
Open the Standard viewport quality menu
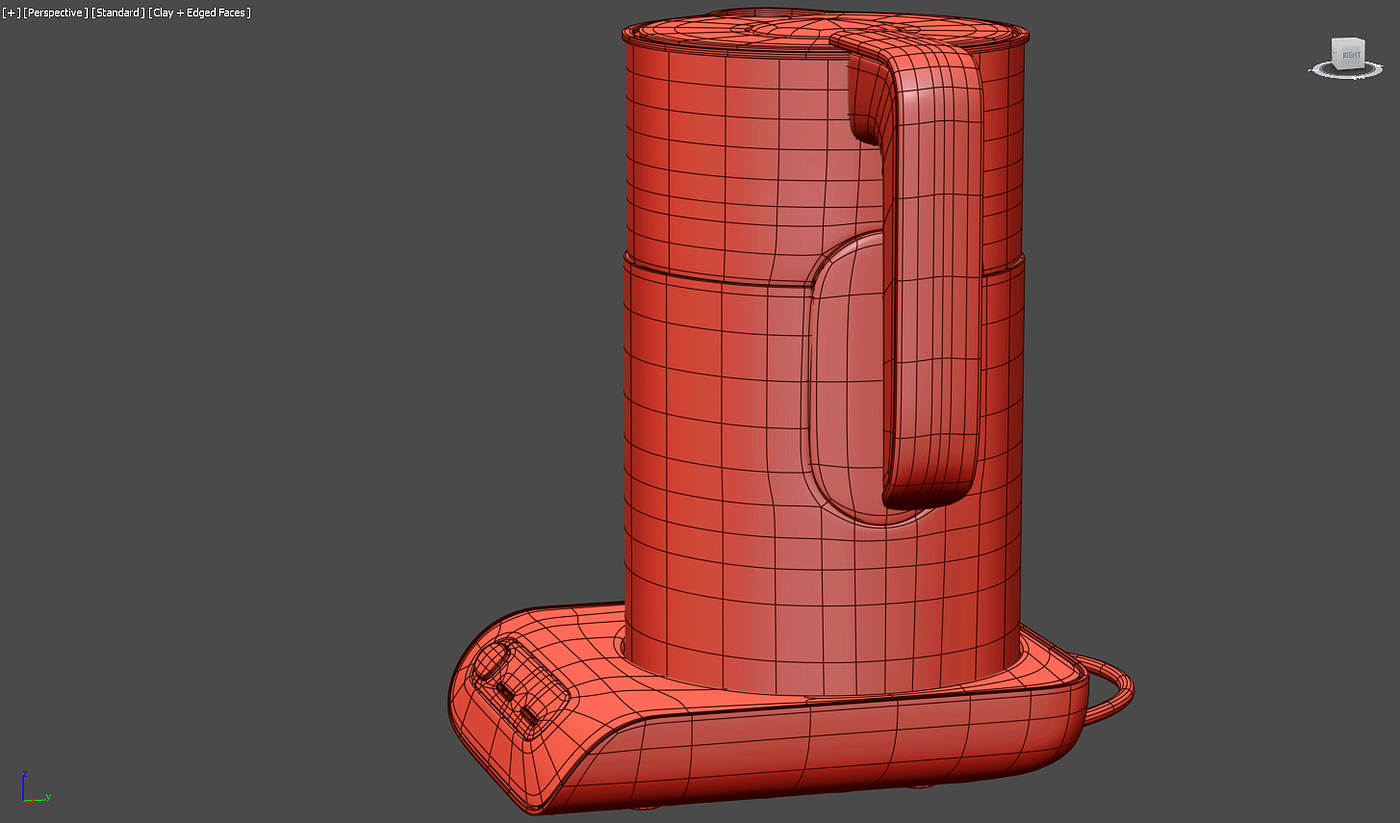pos(118,13)
